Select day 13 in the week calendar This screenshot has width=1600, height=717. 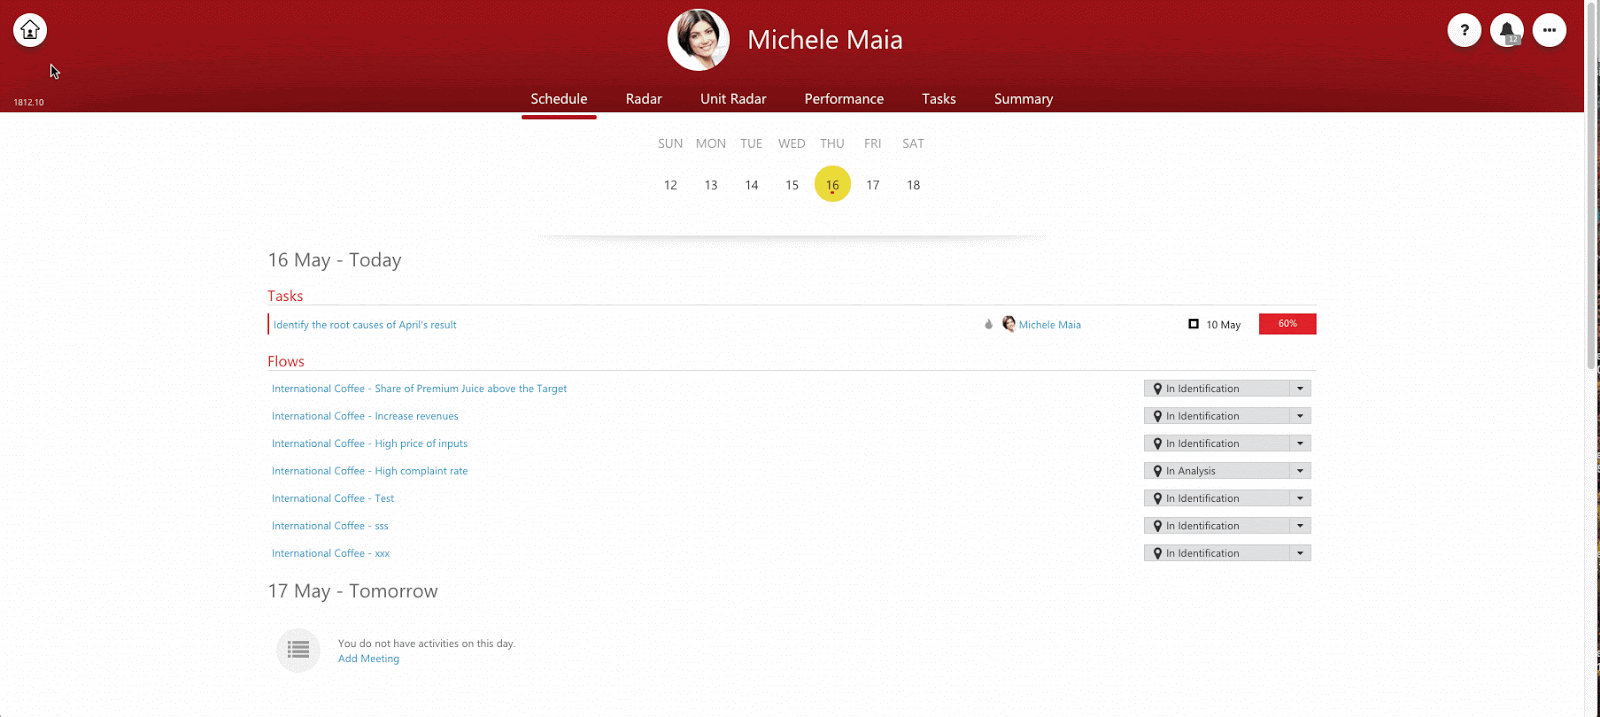[711, 185]
